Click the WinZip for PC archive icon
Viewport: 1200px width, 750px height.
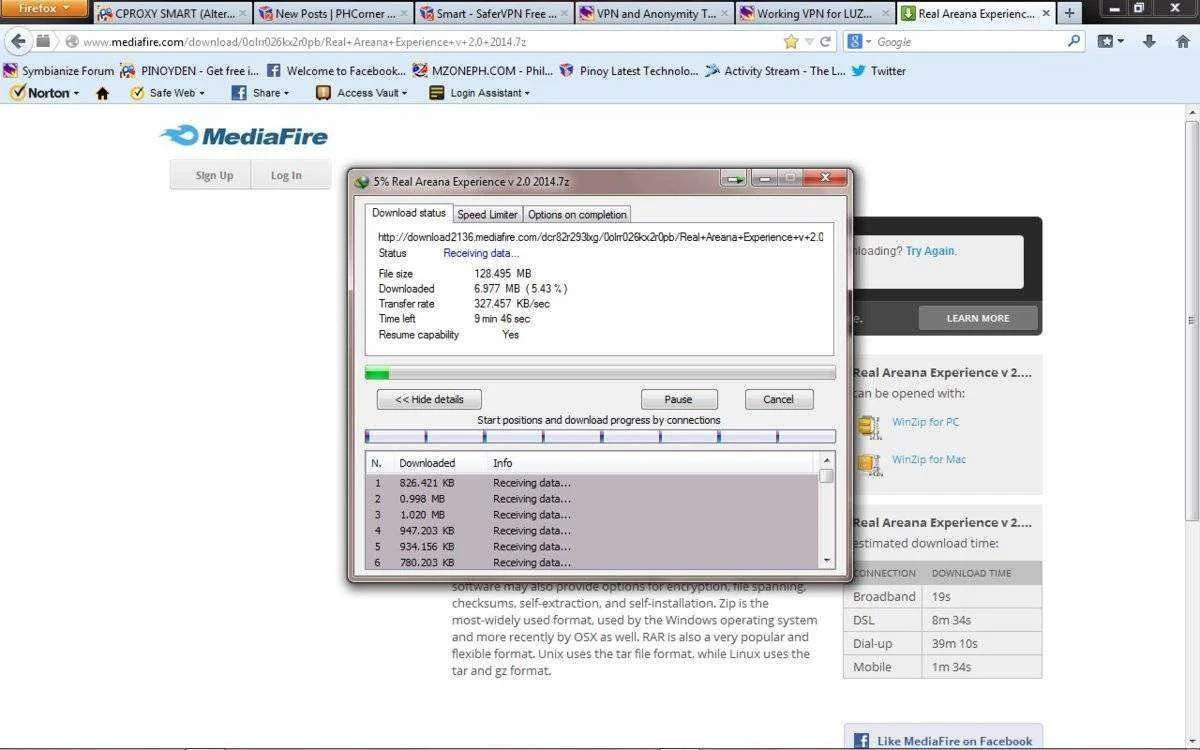(x=869, y=426)
